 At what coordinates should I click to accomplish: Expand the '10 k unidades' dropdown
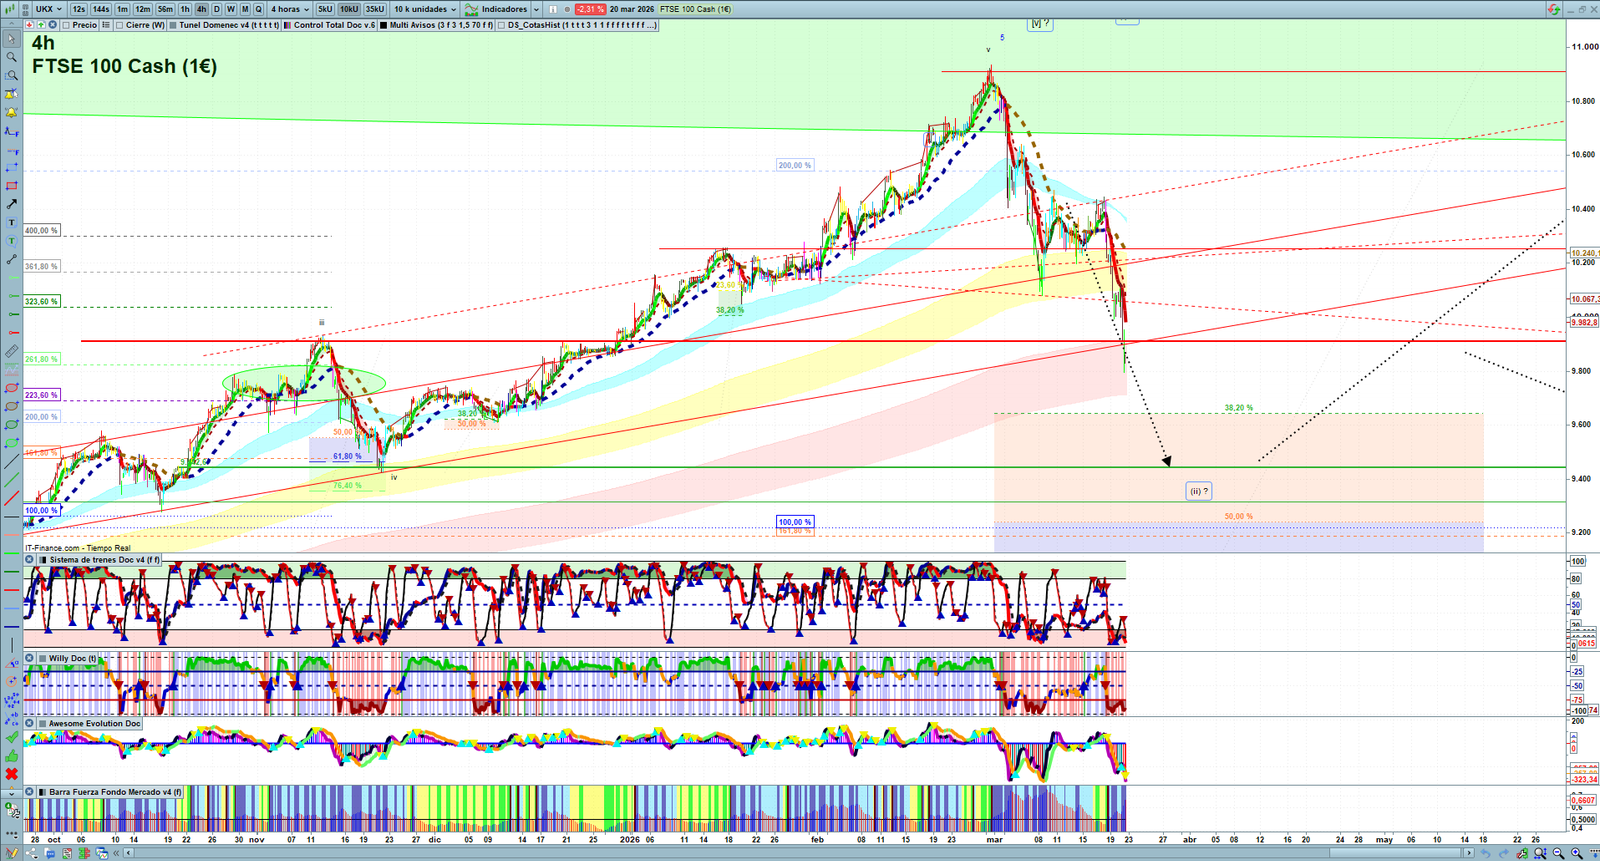[x=425, y=9]
